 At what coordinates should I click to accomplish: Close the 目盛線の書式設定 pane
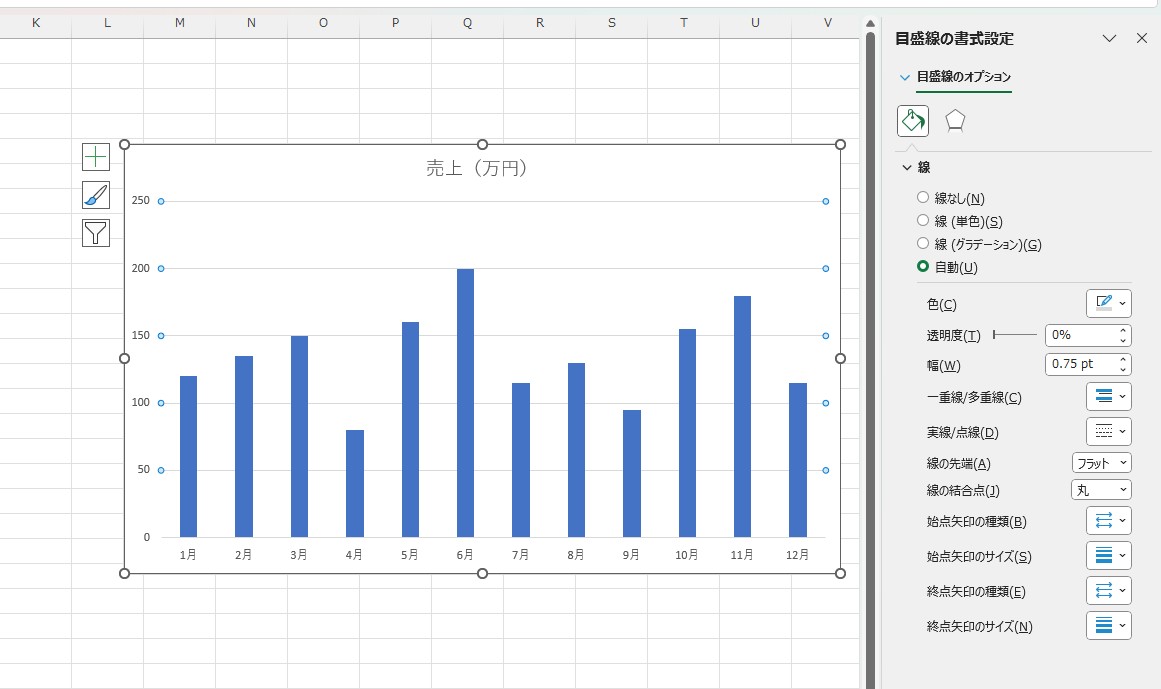click(x=1142, y=38)
